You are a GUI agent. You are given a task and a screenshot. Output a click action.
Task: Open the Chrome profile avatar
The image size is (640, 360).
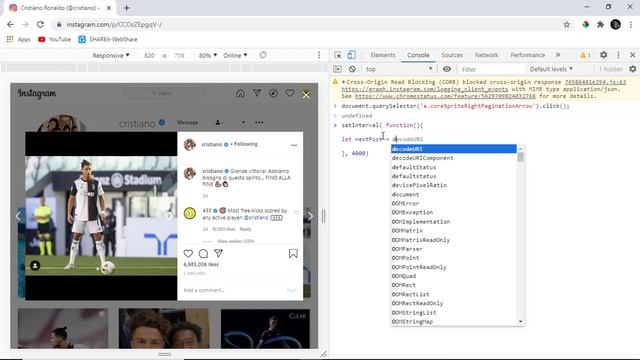point(616,24)
